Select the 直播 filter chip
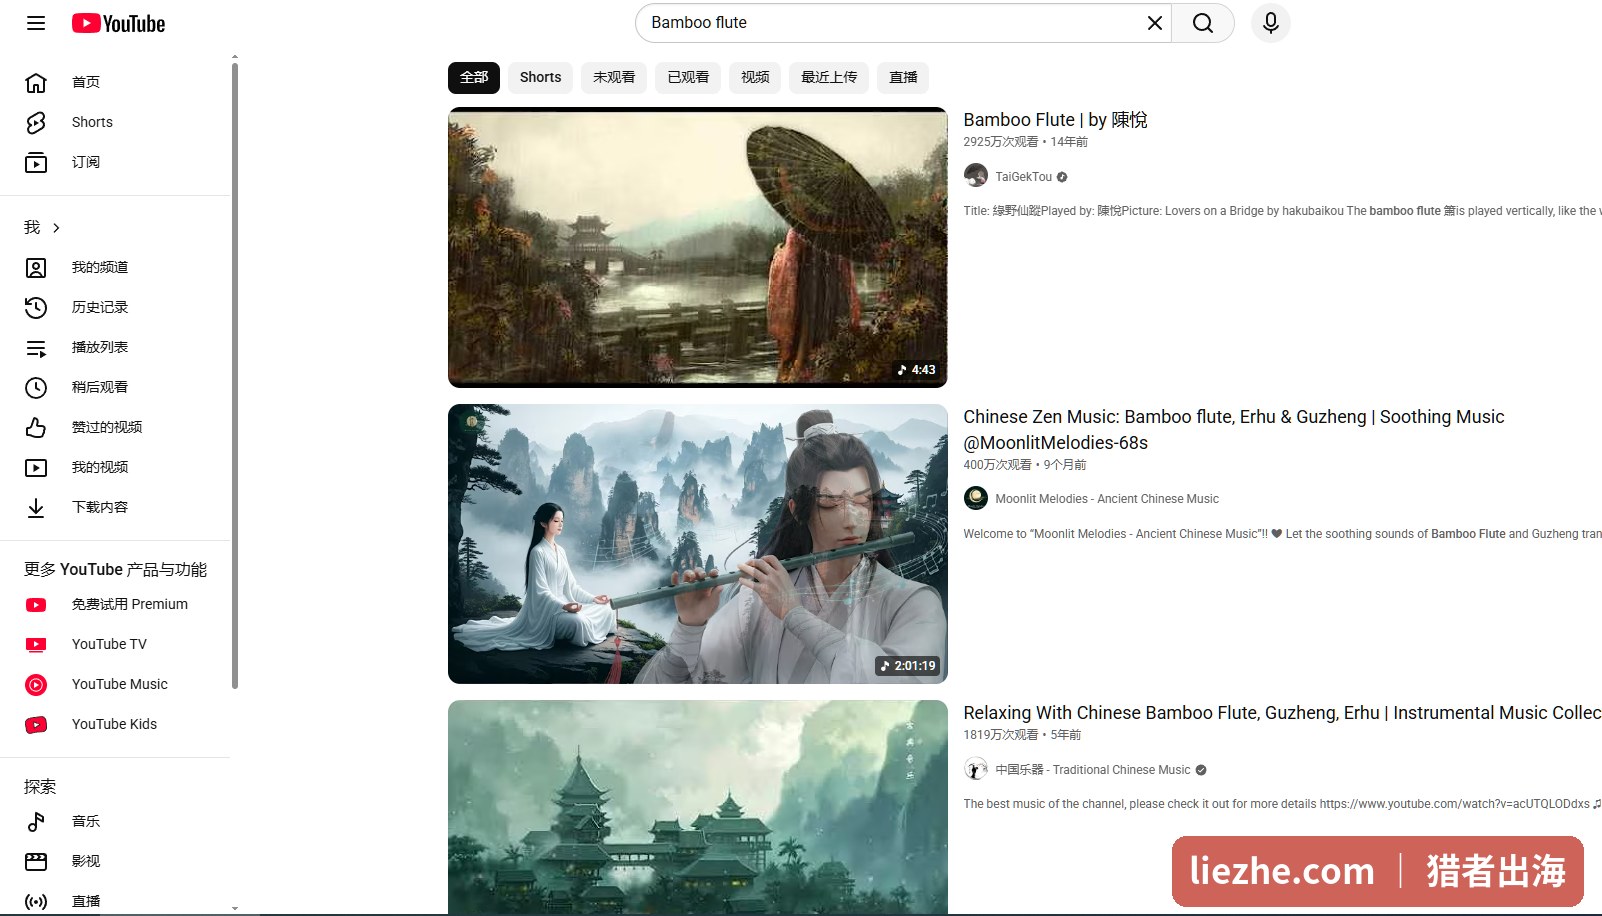Screen dimensions: 1602x916 (903, 77)
